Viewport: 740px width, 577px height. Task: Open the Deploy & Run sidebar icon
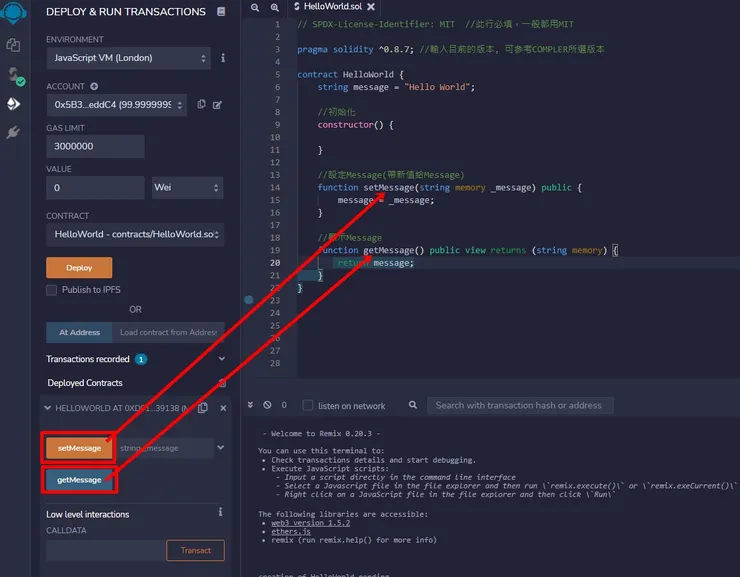click(x=13, y=104)
